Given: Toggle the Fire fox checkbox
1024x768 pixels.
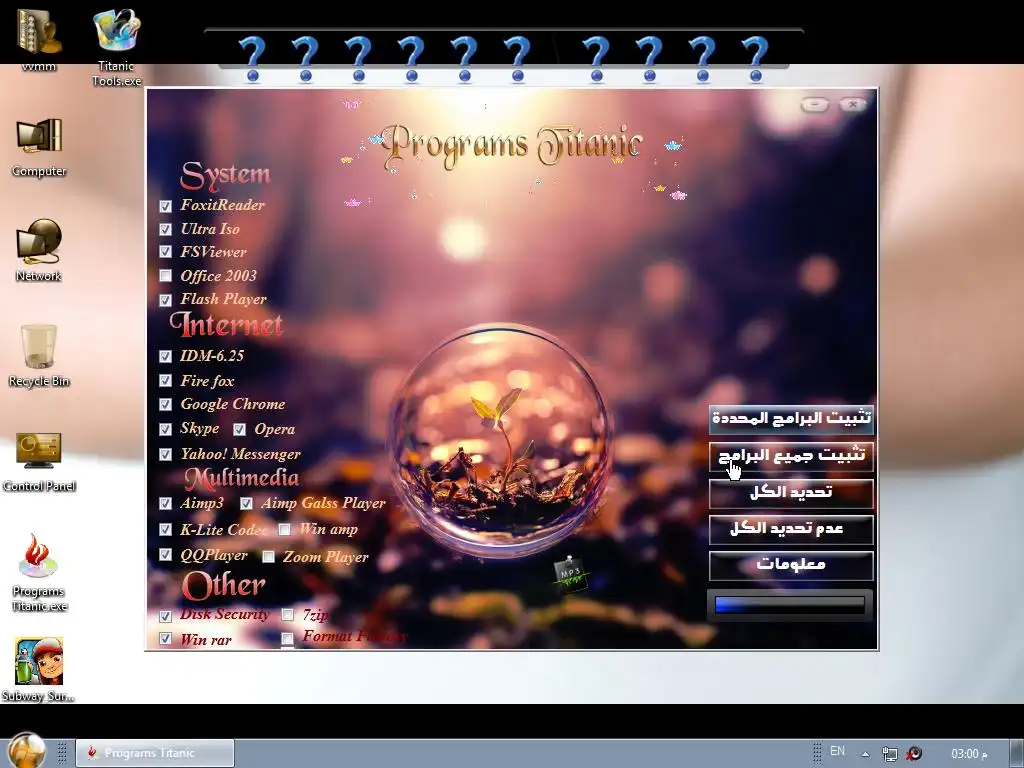Looking at the screenshot, I should (165, 381).
